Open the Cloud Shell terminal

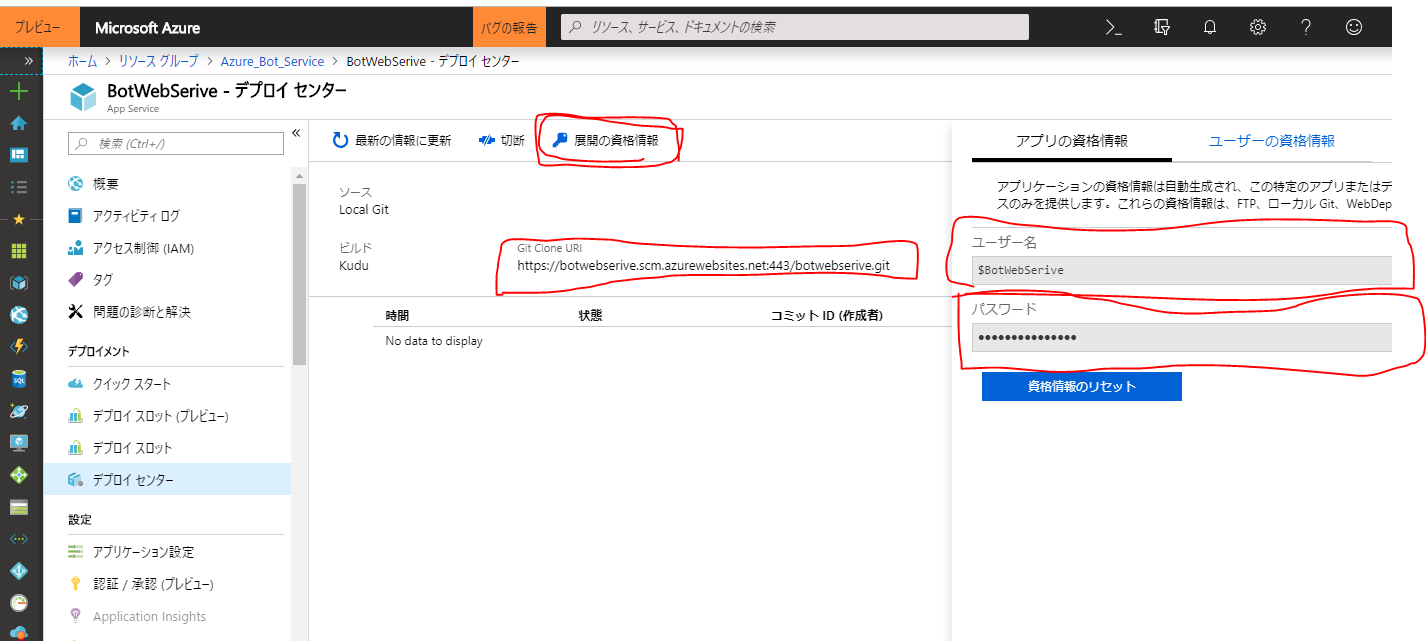click(1111, 27)
